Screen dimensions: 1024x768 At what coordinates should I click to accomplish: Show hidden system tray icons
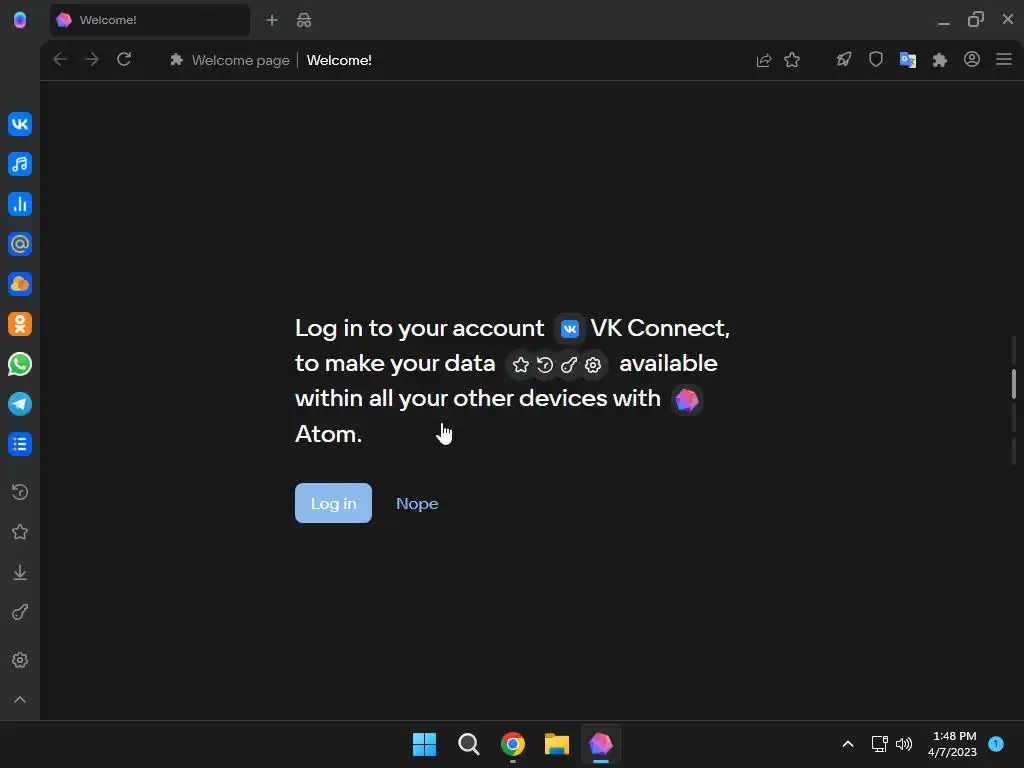point(848,744)
